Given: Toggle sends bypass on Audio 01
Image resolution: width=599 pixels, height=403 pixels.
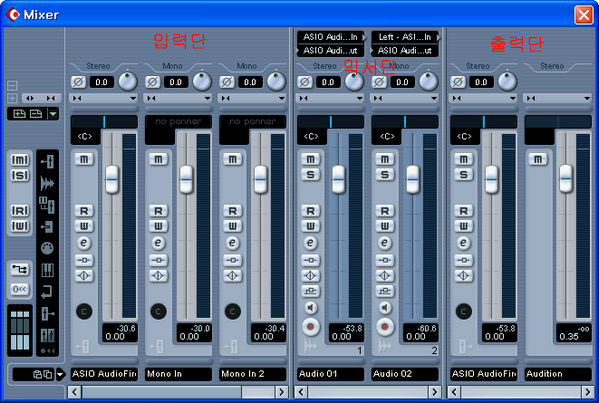Looking at the screenshot, I should point(311,291).
